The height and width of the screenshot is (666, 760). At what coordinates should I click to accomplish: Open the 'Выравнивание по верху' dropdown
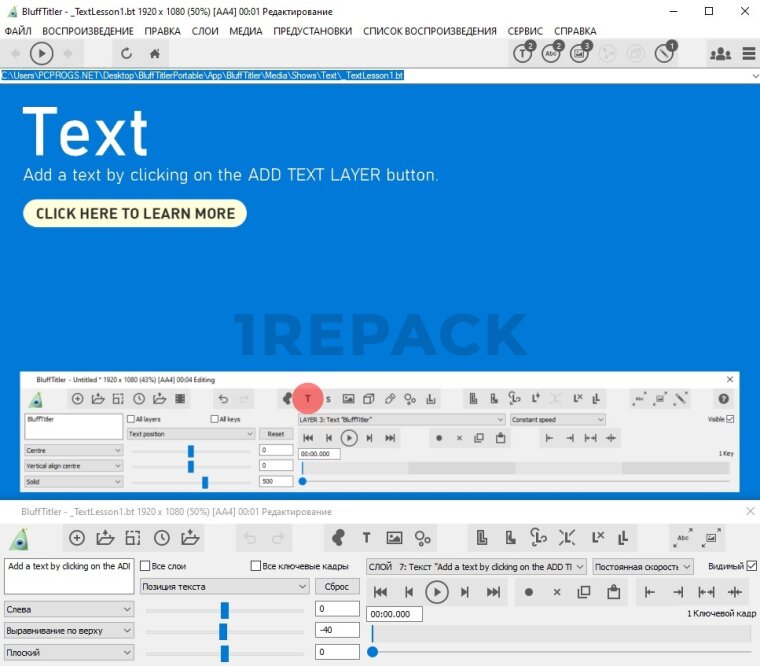68,631
